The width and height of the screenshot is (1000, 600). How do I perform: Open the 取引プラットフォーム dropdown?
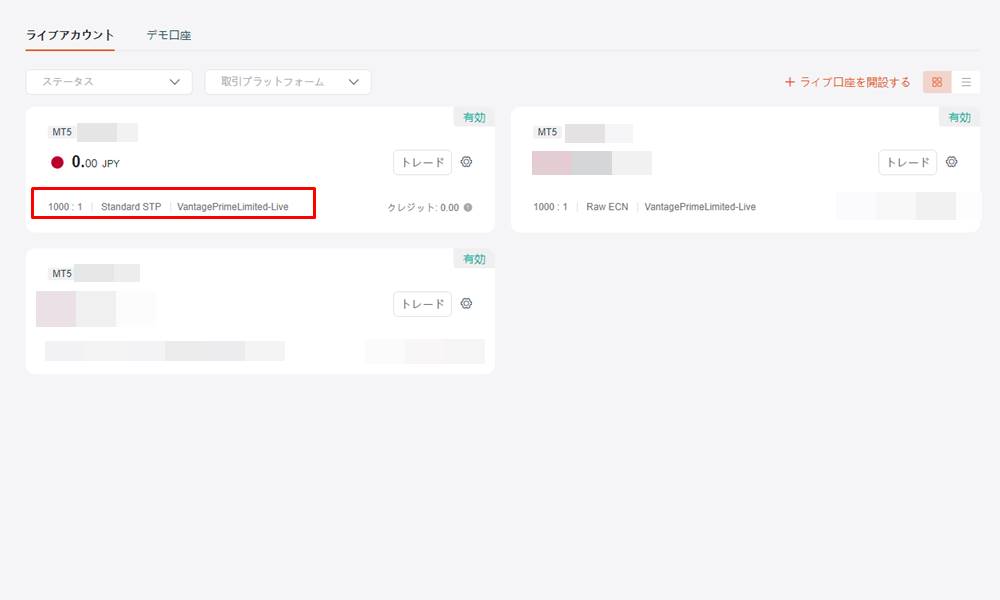[288, 82]
